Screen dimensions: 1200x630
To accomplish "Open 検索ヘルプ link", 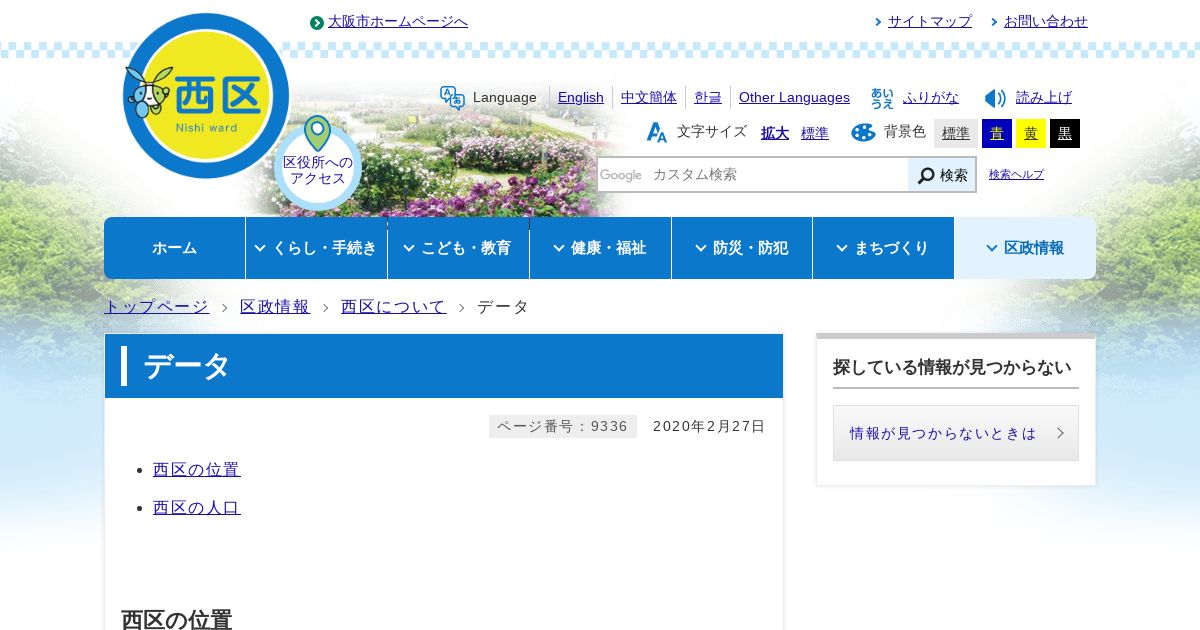I will (1016, 175).
